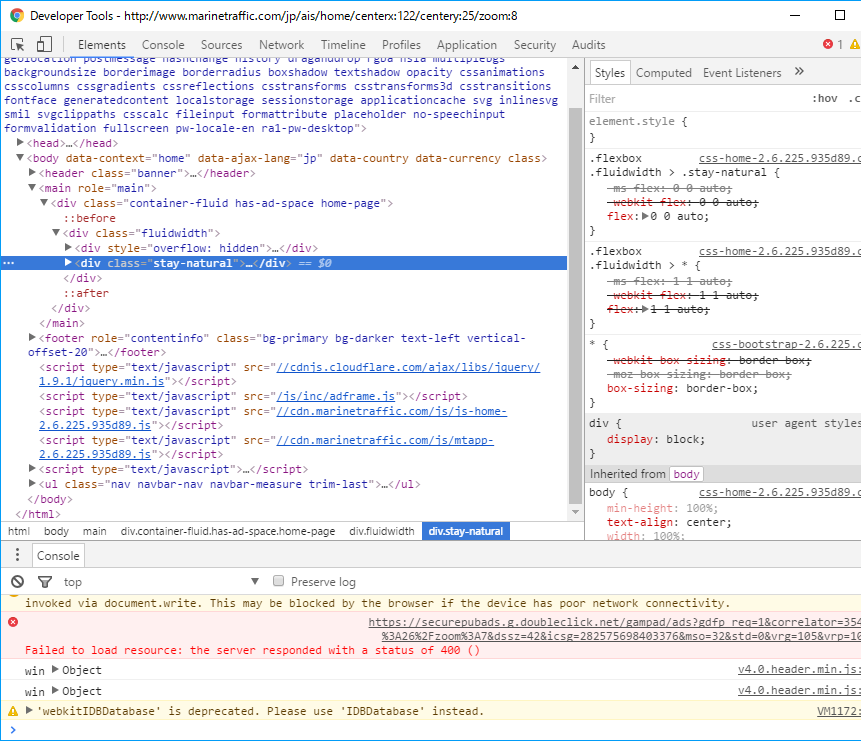Open VM1172 source link
The width and height of the screenshot is (861, 741).
(x=838, y=711)
